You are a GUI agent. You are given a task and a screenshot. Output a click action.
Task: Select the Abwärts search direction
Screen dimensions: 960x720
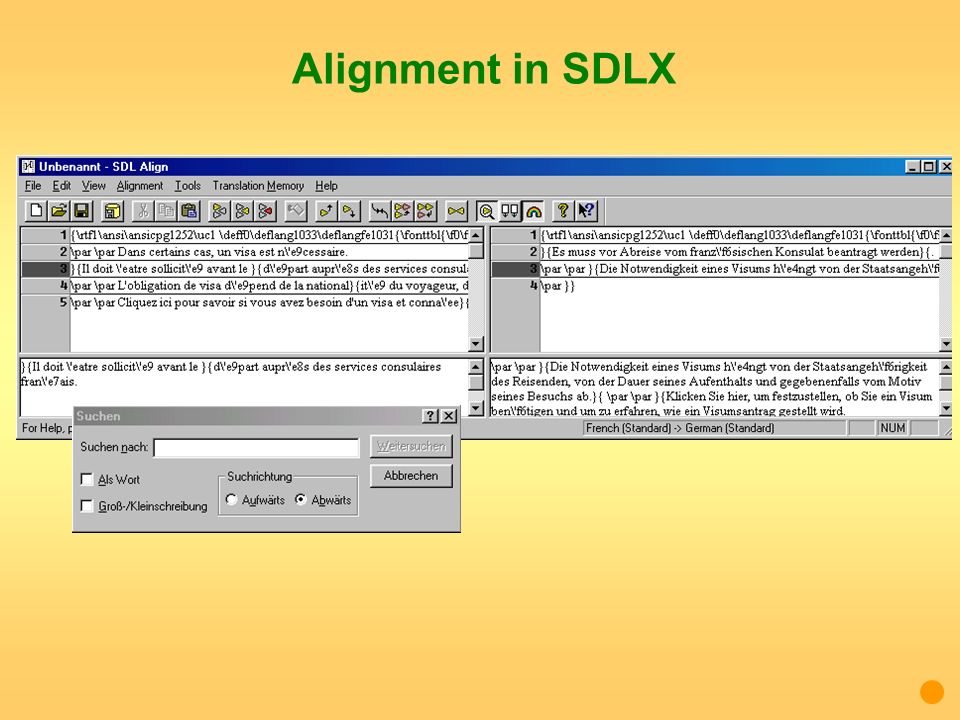(x=301, y=500)
